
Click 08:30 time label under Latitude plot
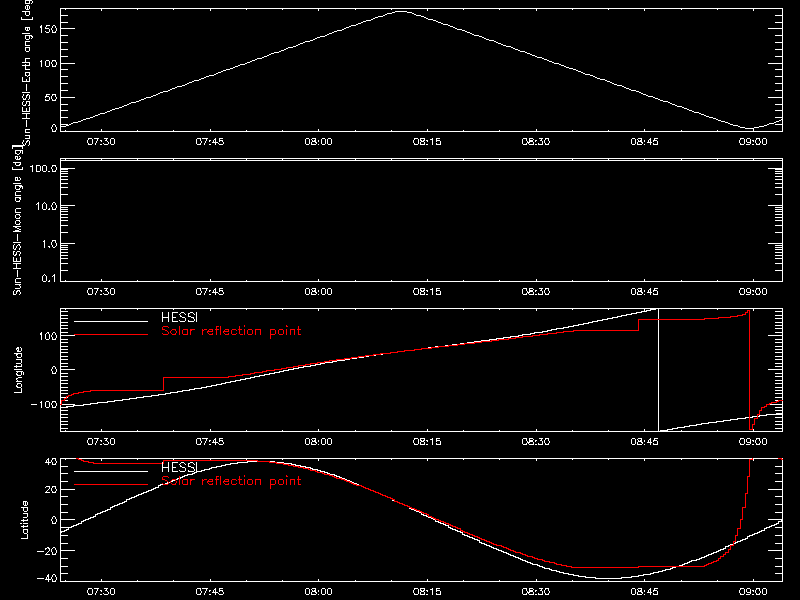click(536, 592)
